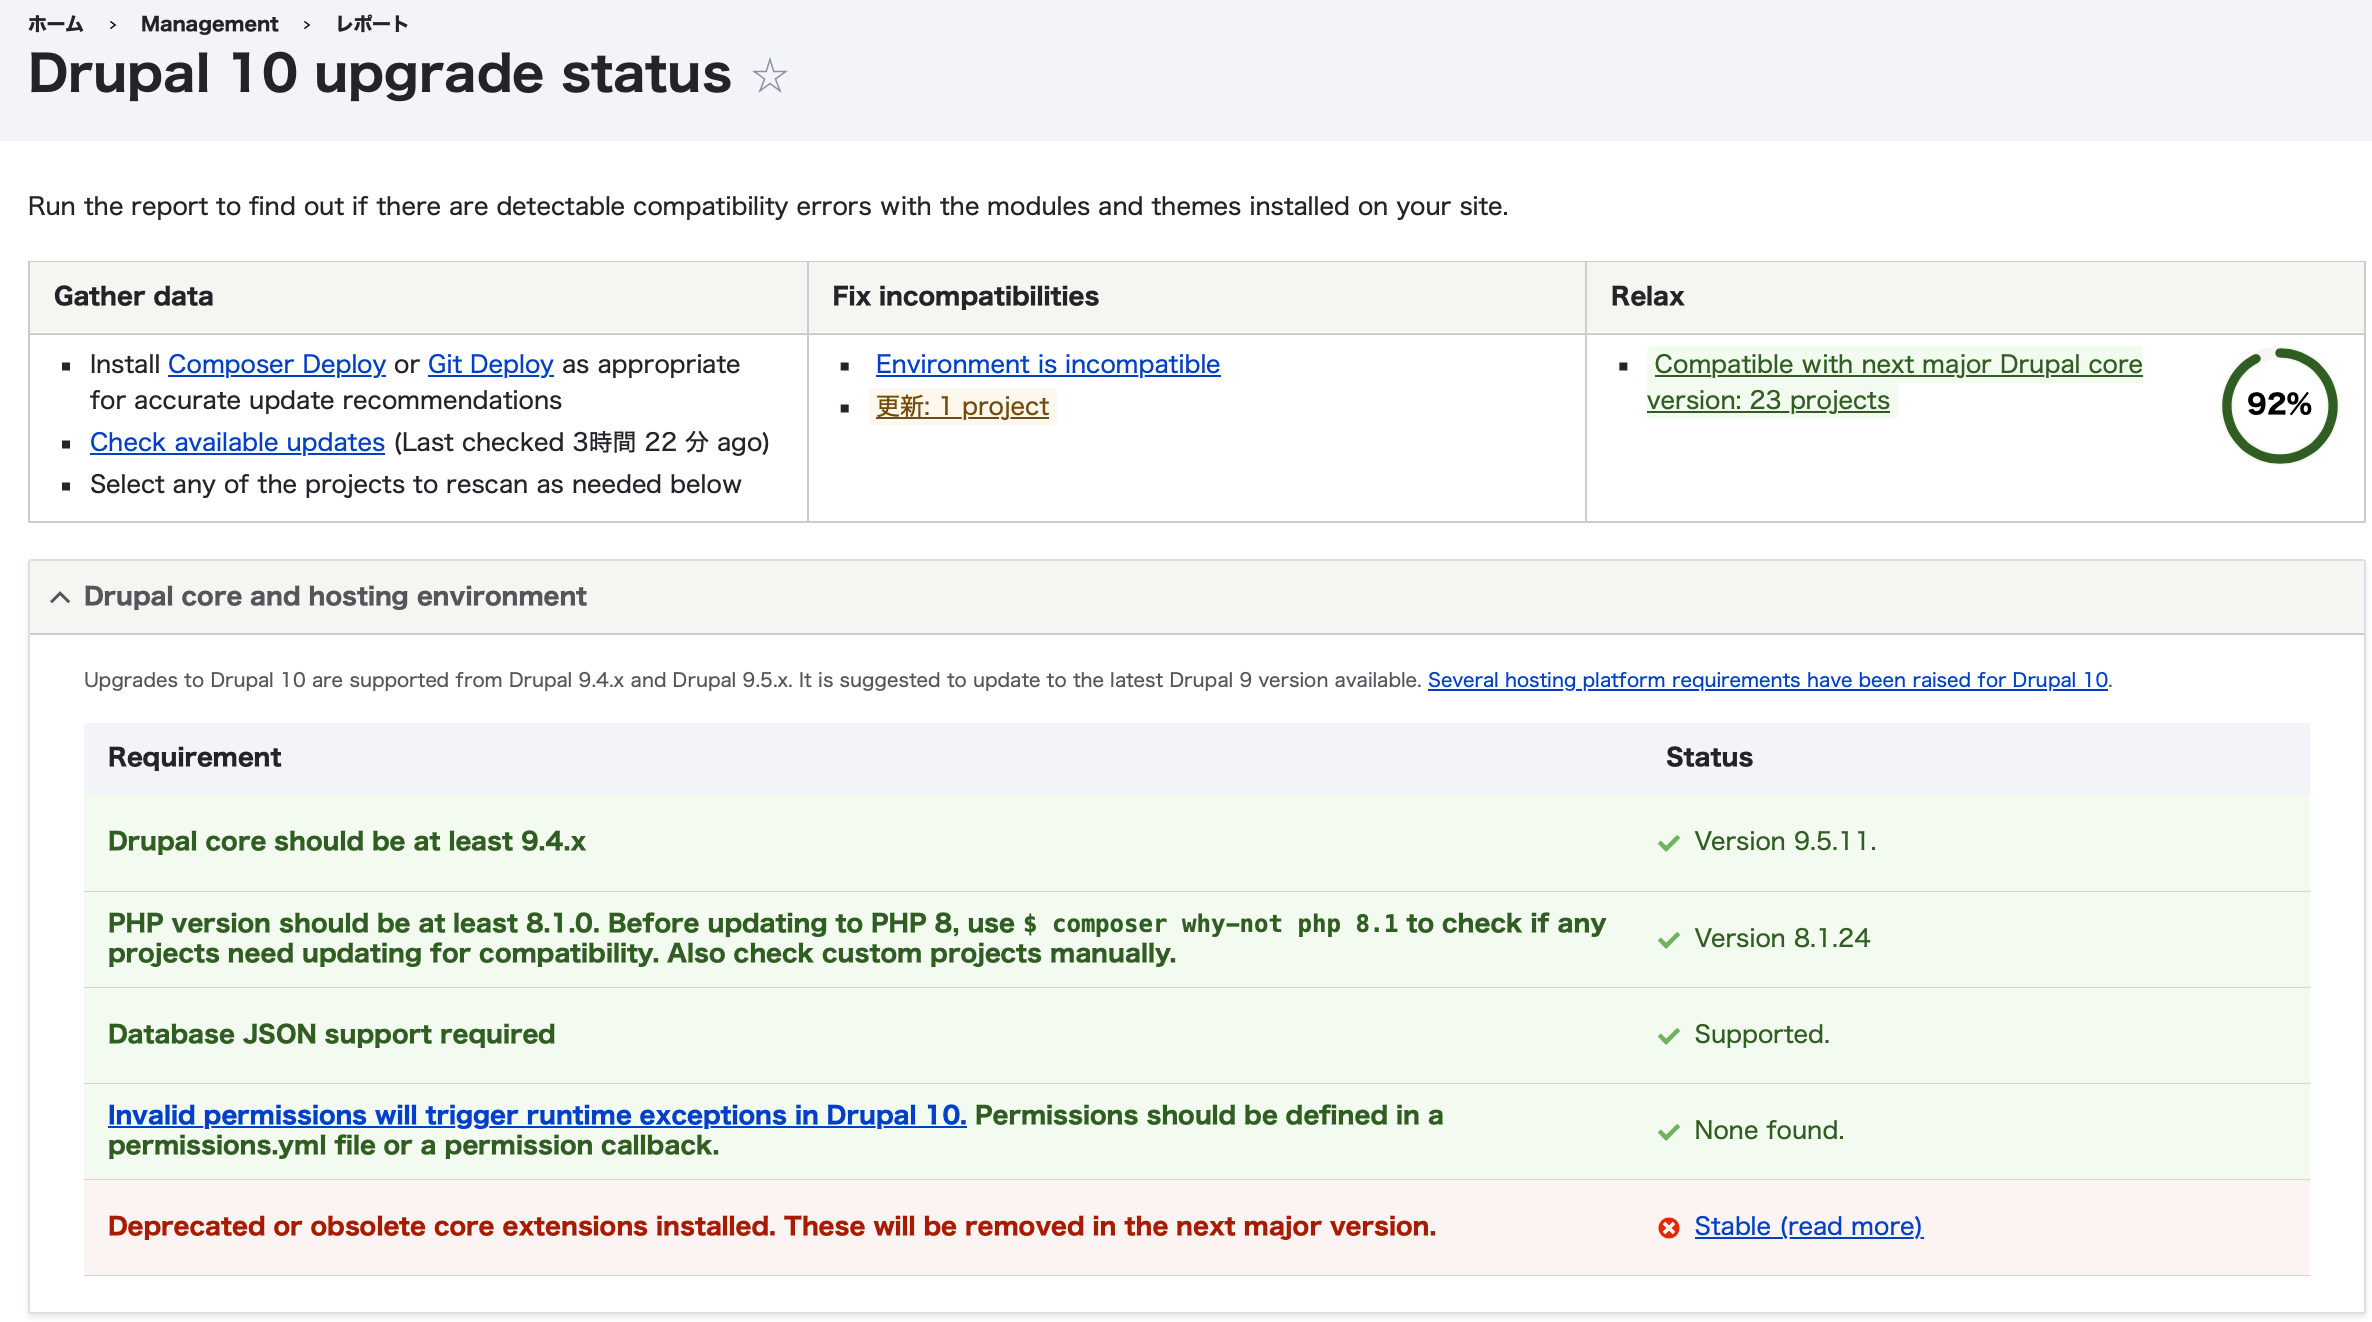Click red error icon beside Stable link
This screenshot has width=2372, height=1322.
(x=1668, y=1227)
